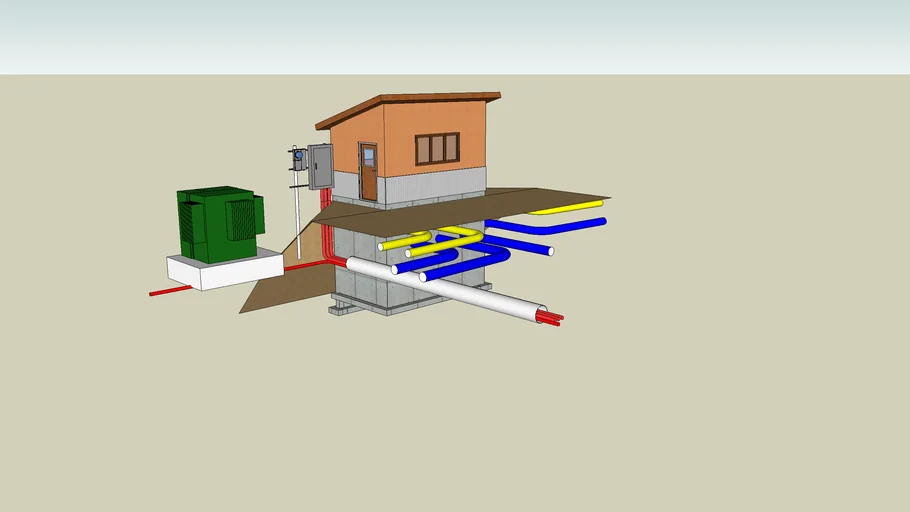This screenshot has width=910, height=512.
Task: Select the brown slanted roof
Action: click(x=408, y=108)
